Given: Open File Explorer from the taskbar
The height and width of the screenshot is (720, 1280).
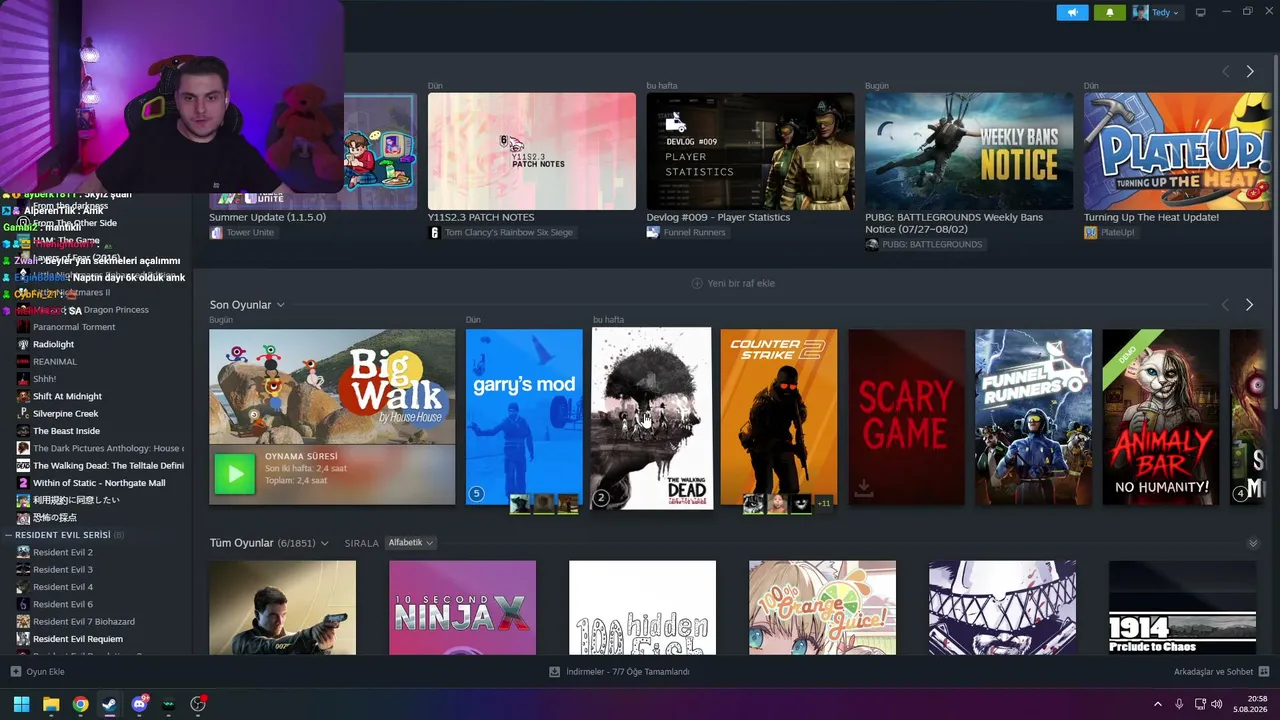Looking at the screenshot, I should (x=51, y=704).
